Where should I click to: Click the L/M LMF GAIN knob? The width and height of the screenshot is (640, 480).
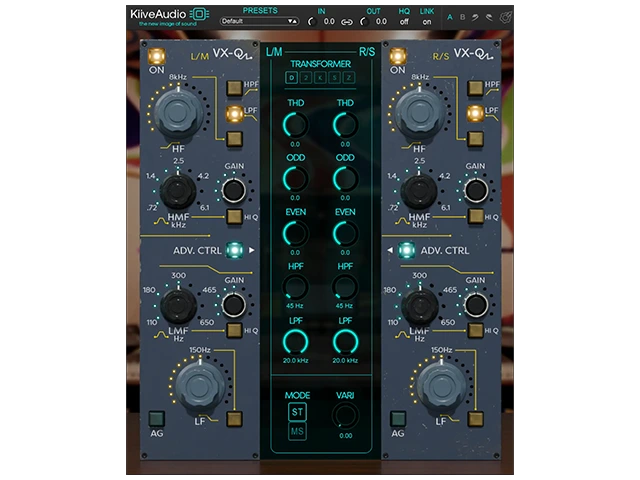[234, 305]
